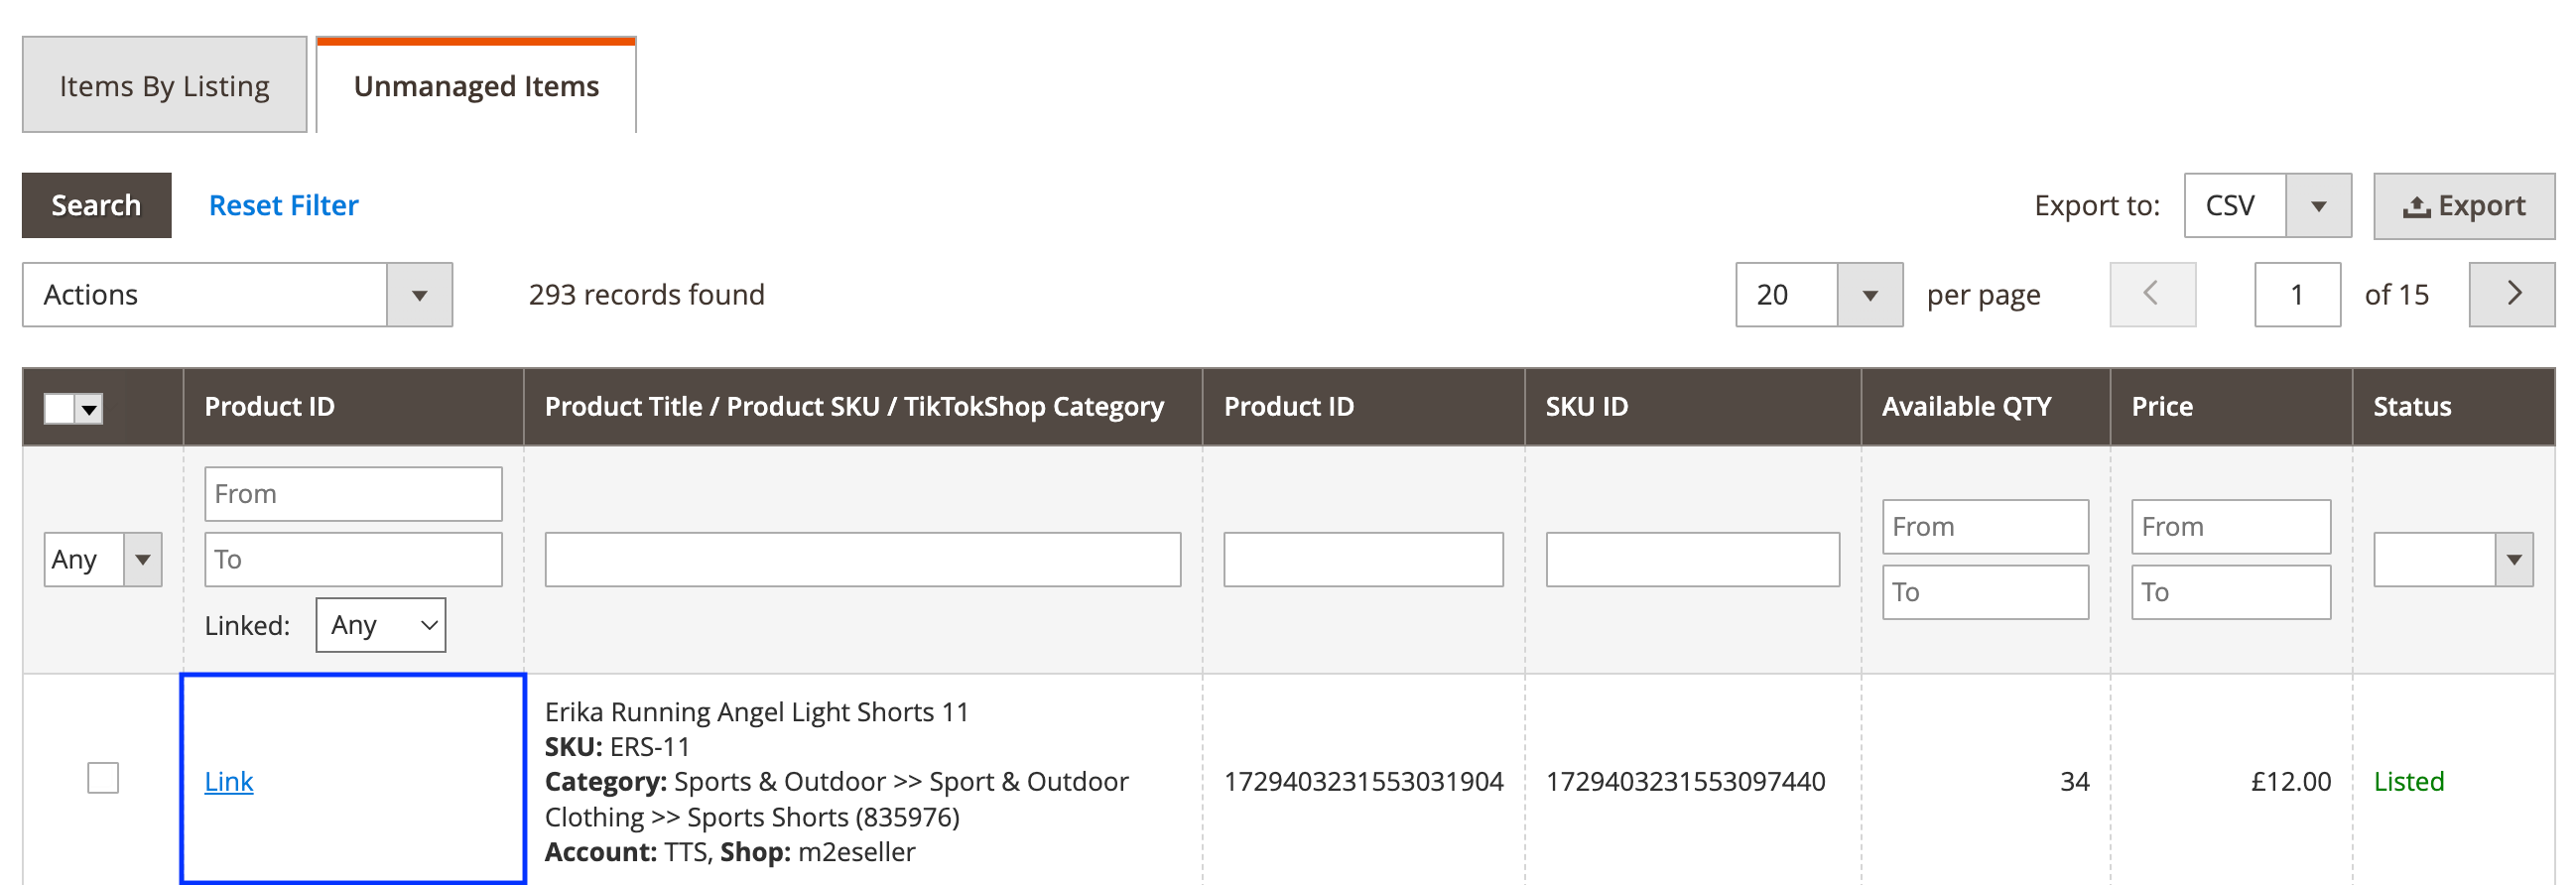Open the 20 per page dropdown arrow
This screenshot has height=885, width=2576.
[1868, 295]
